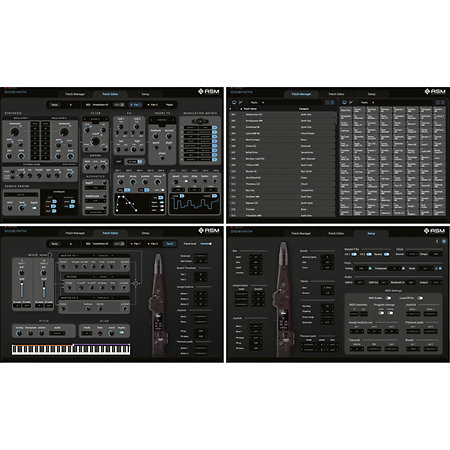Open the Packs dropdown above the patch list
The image size is (450, 450).
click(x=259, y=102)
